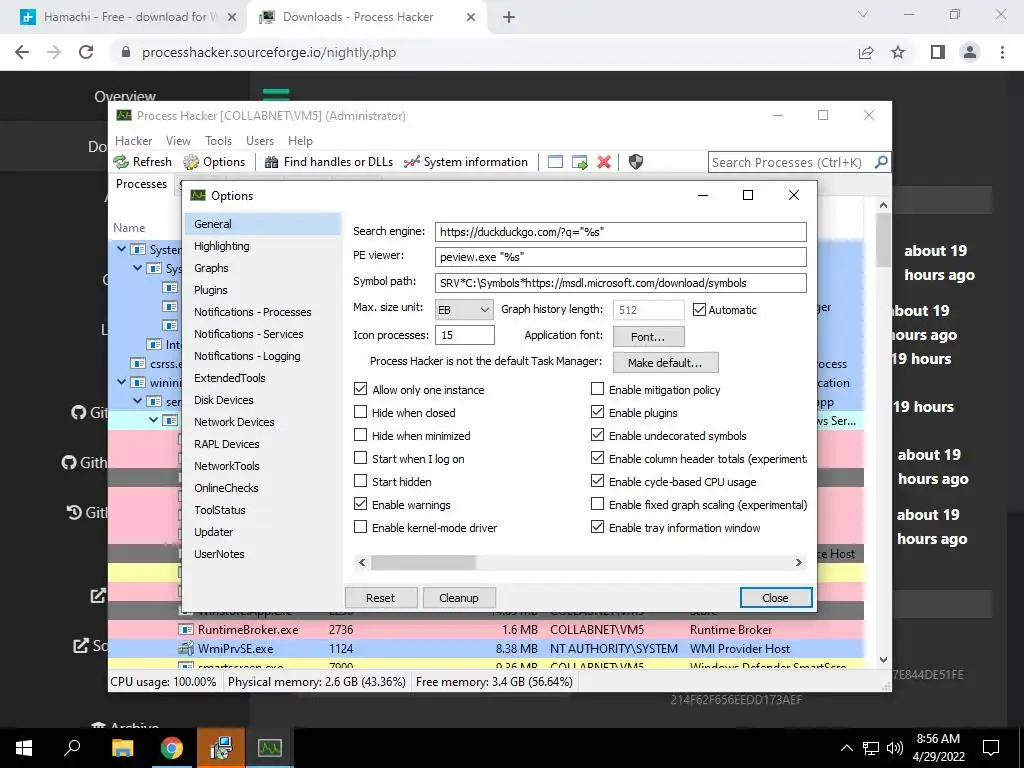Click the Chrome reload page icon
Image resolution: width=1024 pixels, height=768 pixels.
click(86, 52)
